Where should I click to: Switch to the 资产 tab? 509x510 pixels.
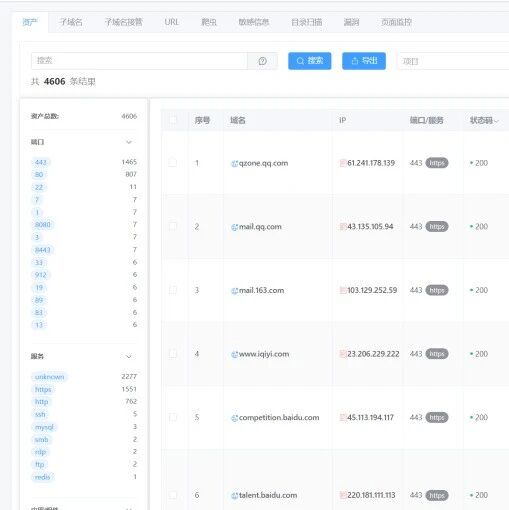point(30,22)
